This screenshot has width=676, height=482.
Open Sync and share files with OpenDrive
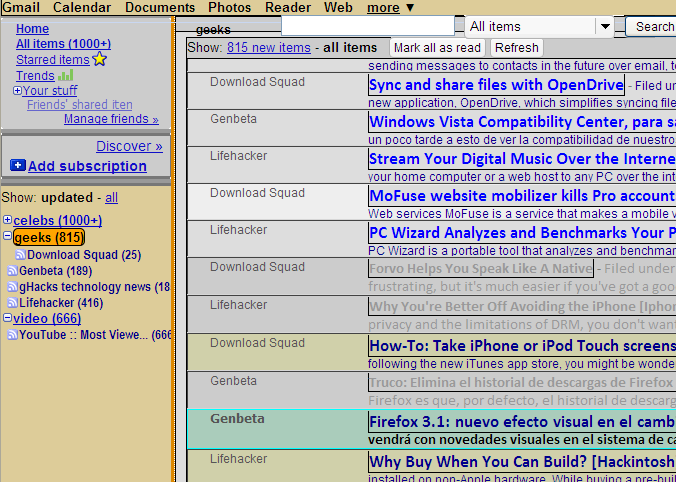[x=496, y=85]
